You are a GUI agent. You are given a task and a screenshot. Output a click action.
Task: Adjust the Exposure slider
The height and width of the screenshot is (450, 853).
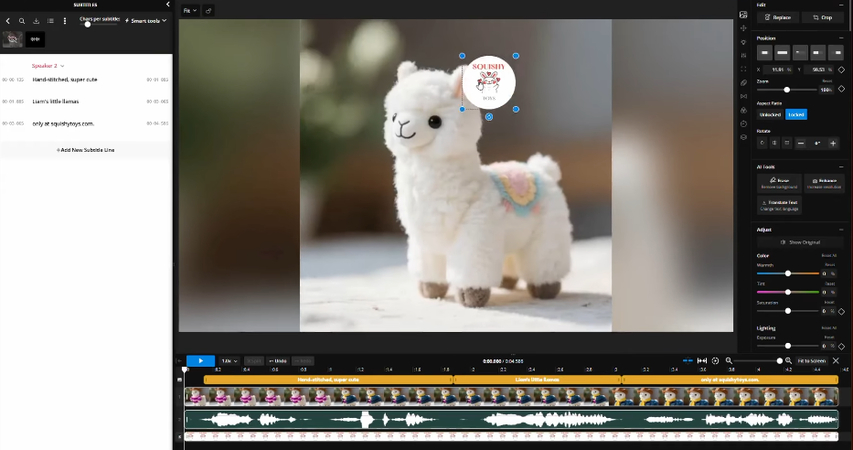pyautogui.click(x=787, y=346)
